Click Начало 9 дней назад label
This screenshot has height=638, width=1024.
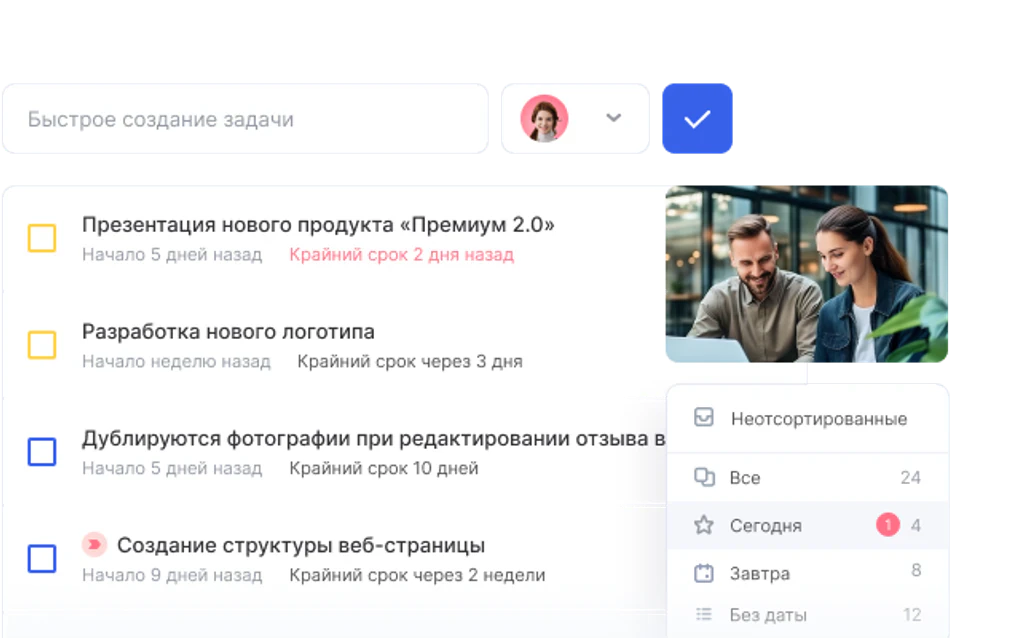click(x=172, y=575)
